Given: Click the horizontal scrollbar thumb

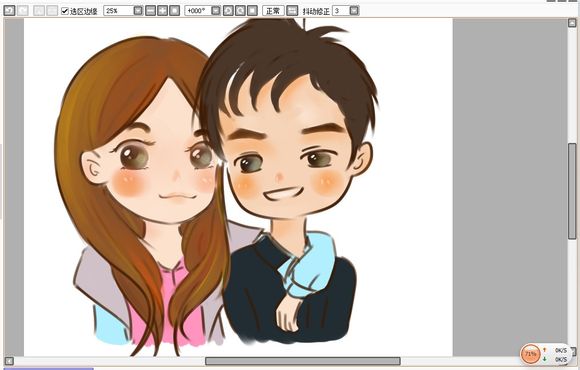Looking at the screenshot, I should tap(303, 361).
